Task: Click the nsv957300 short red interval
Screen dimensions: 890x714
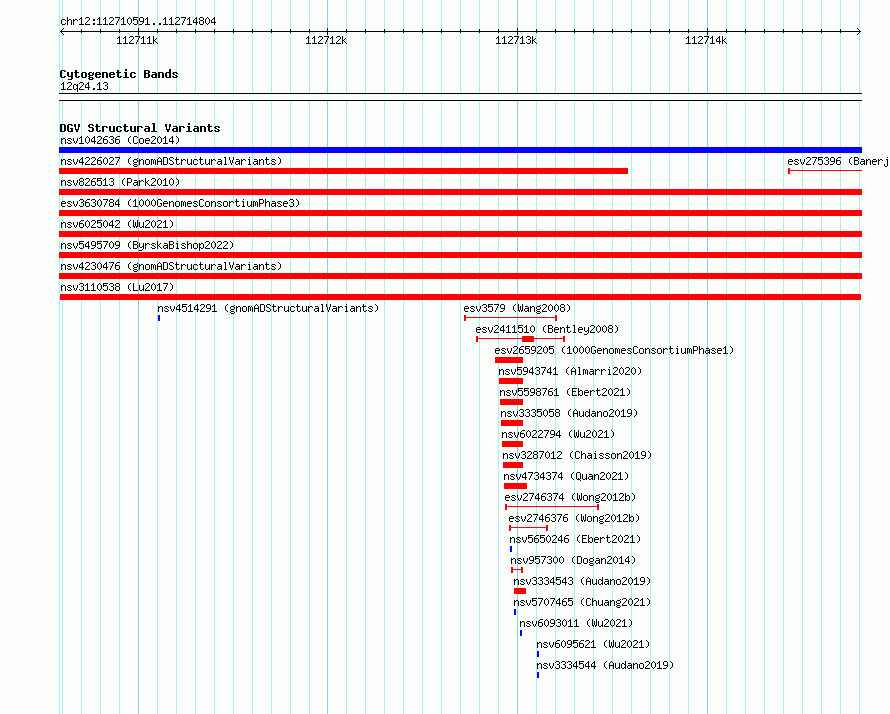Action: pos(517,570)
